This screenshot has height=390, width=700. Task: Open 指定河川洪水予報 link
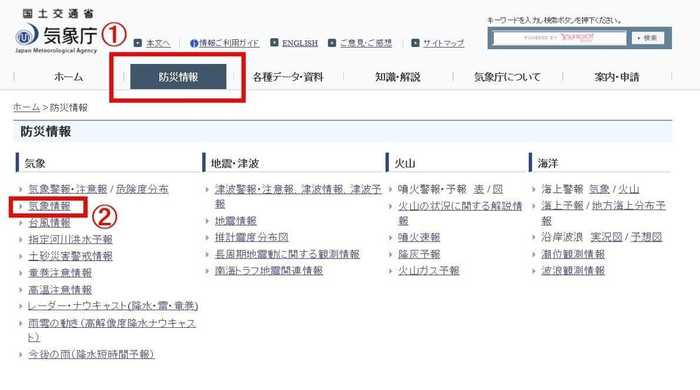coord(70,240)
